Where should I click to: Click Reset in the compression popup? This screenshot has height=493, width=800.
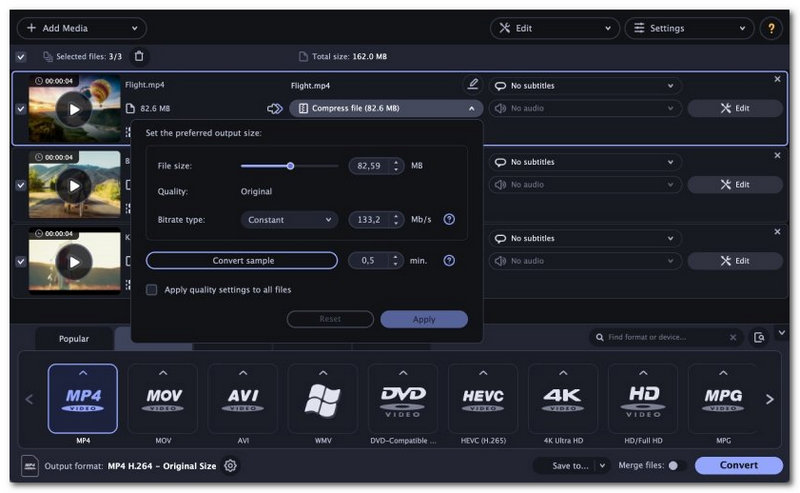330,319
